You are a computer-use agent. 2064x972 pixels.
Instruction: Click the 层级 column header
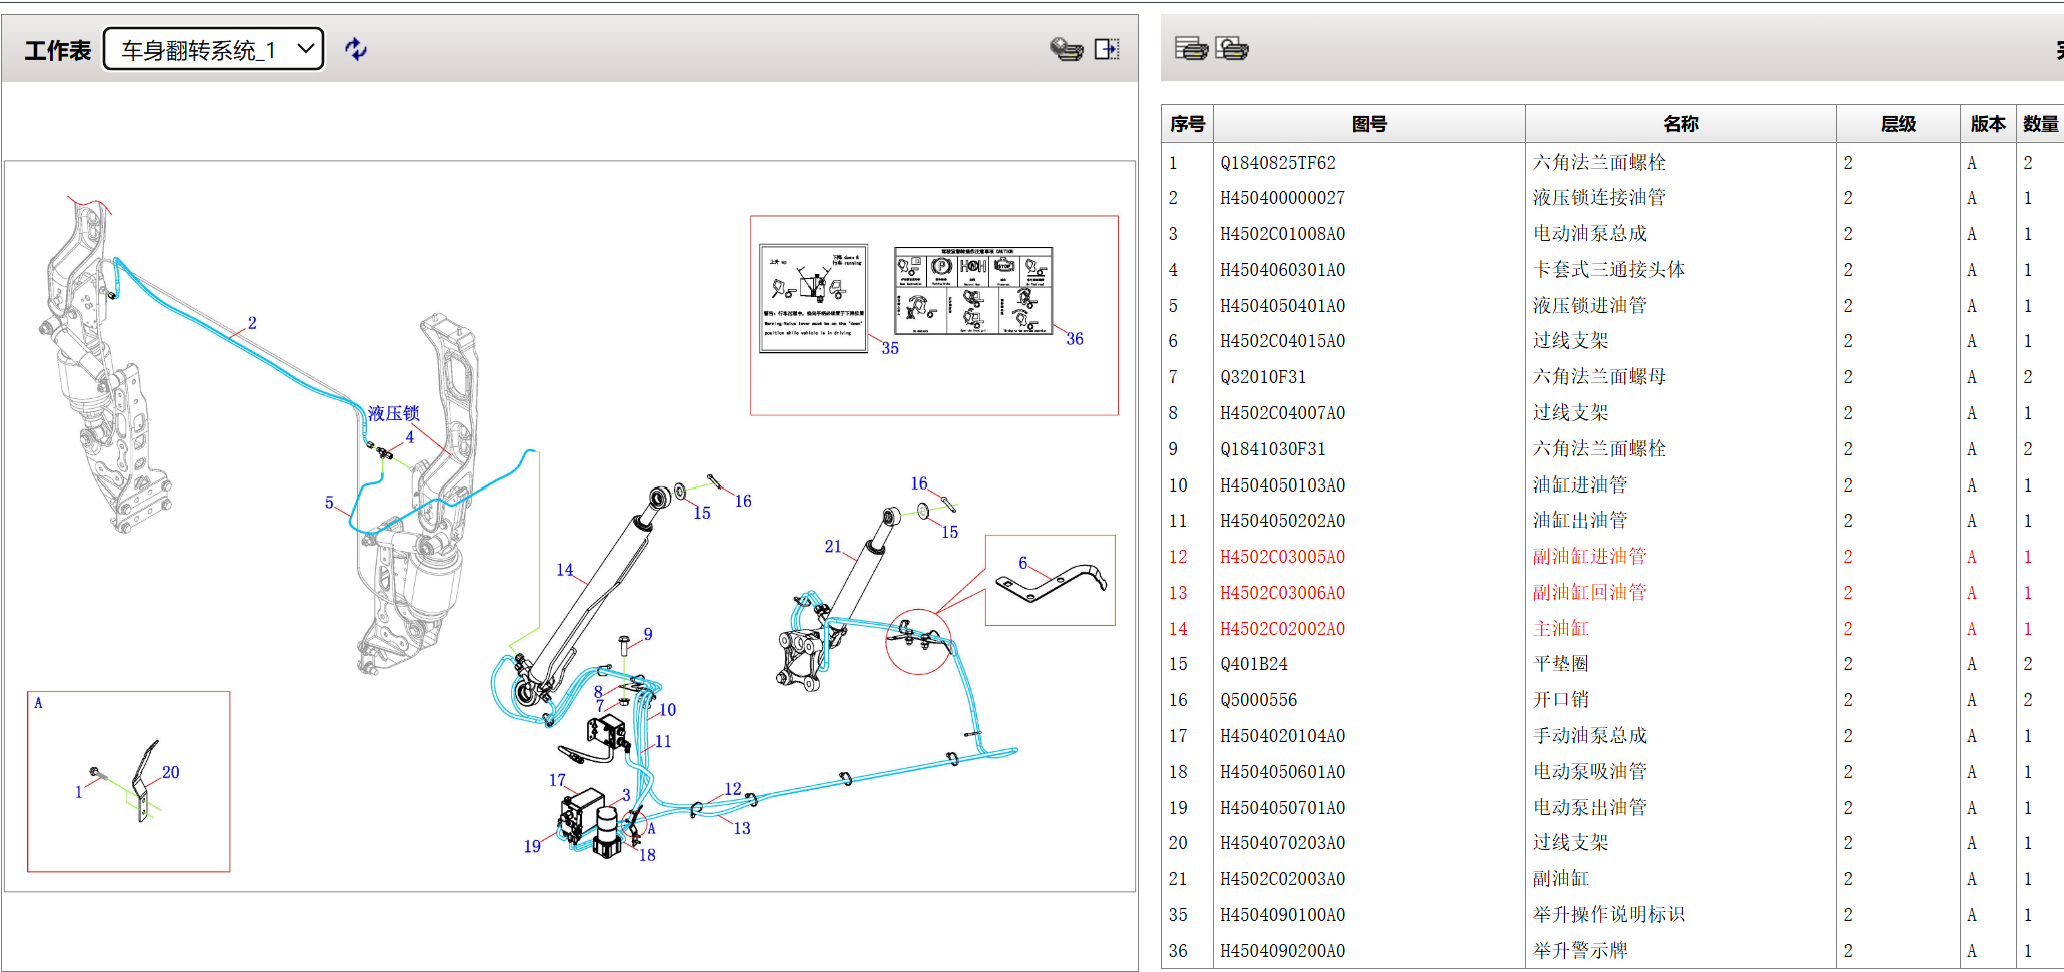point(1897,124)
